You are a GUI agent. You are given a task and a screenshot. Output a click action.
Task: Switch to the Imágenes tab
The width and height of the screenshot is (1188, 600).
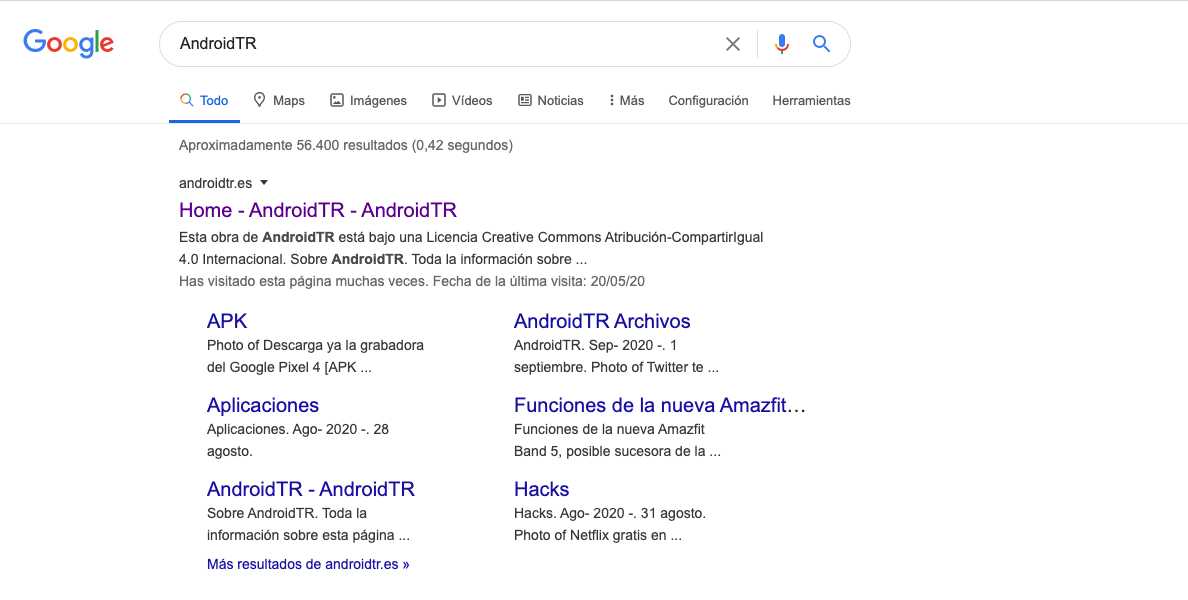pyautogui.click(x=368, y=100)
